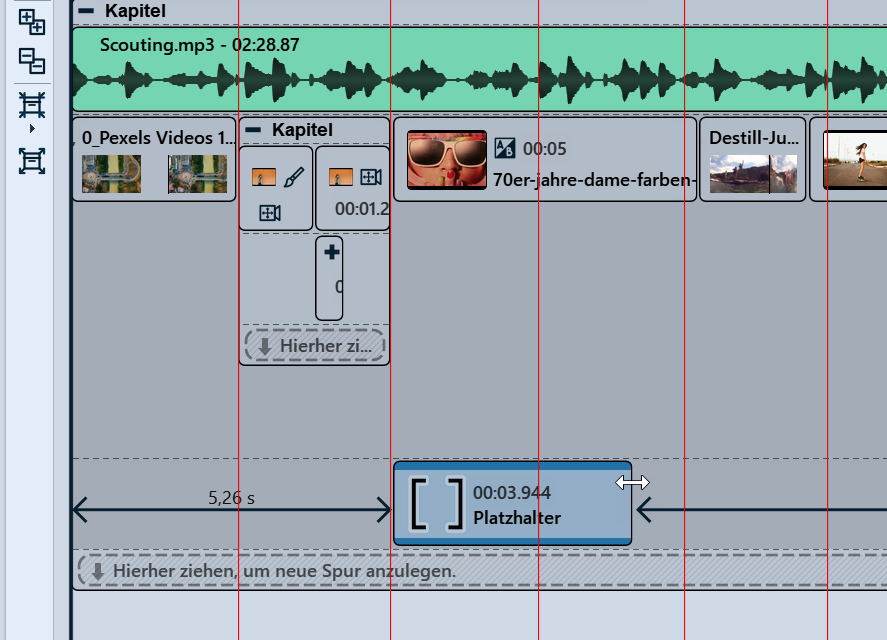Click the A/B transition icon beside 00:05
This screenshot has height=640, width=887.
(505, 149)
